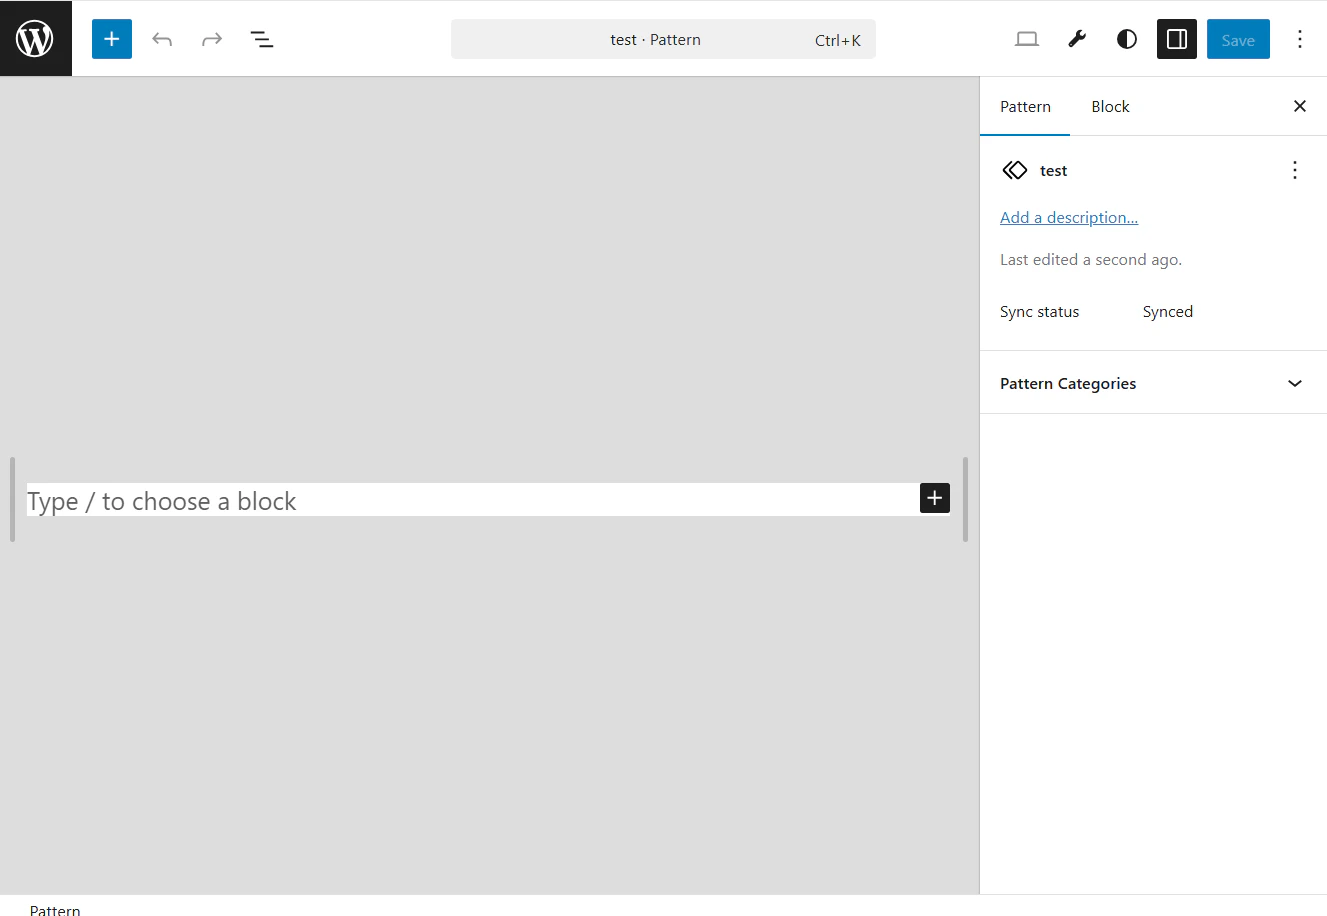
Task: Open the Styles half-circle icon
Action: (1127, 39)
